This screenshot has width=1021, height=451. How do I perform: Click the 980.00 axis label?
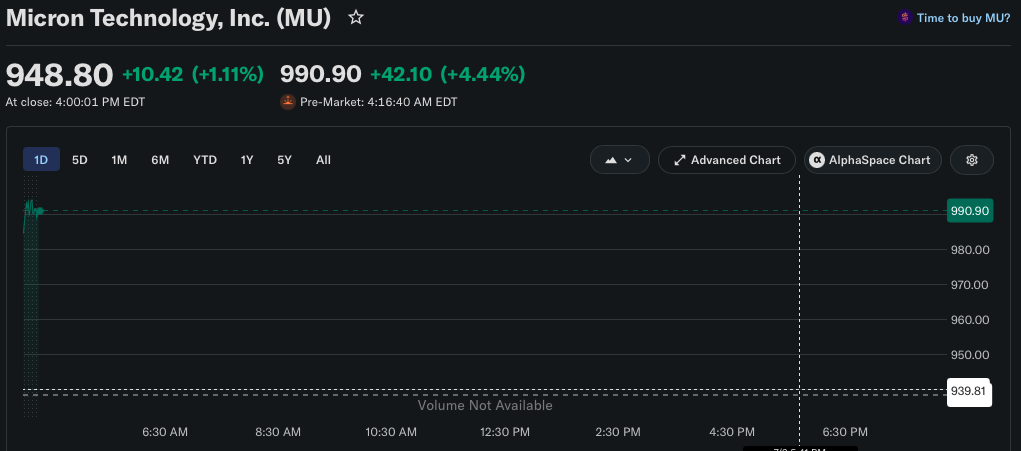[970, 250]
